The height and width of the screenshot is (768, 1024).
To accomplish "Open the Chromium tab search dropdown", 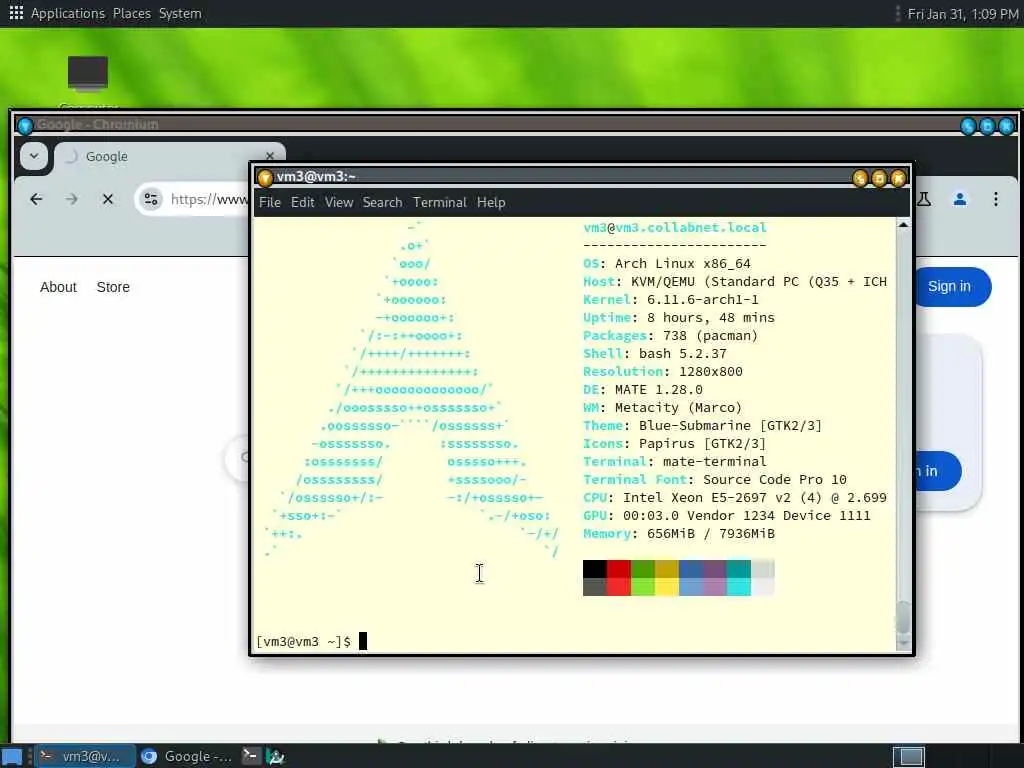I will pos(34,156).
